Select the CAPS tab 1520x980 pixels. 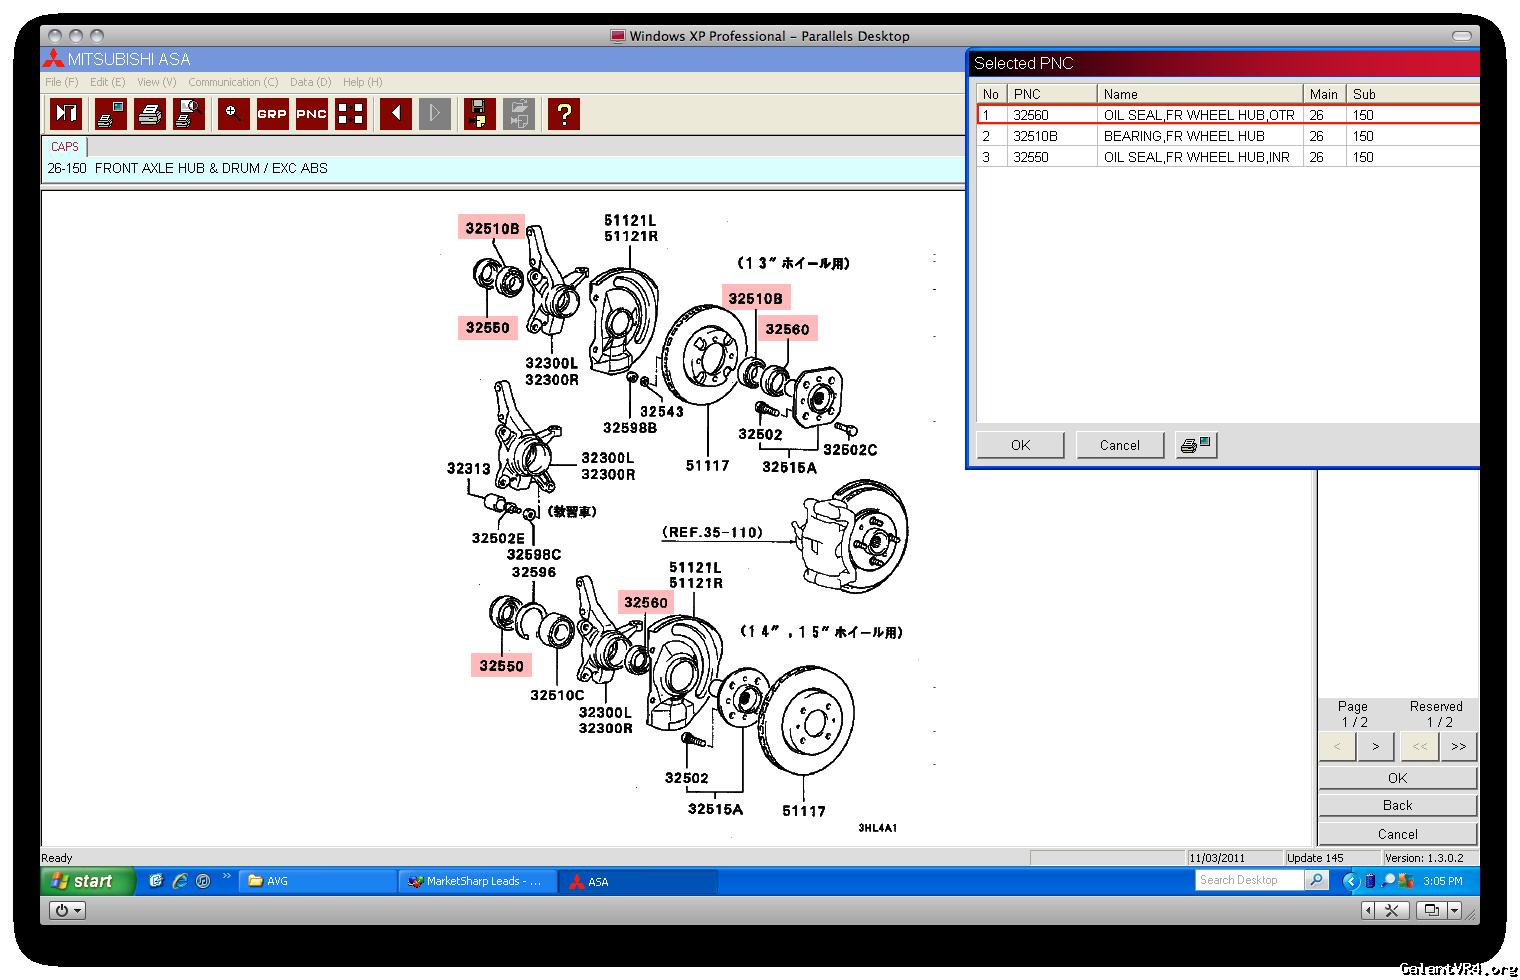pyautogui.click(x=64, y=146)
